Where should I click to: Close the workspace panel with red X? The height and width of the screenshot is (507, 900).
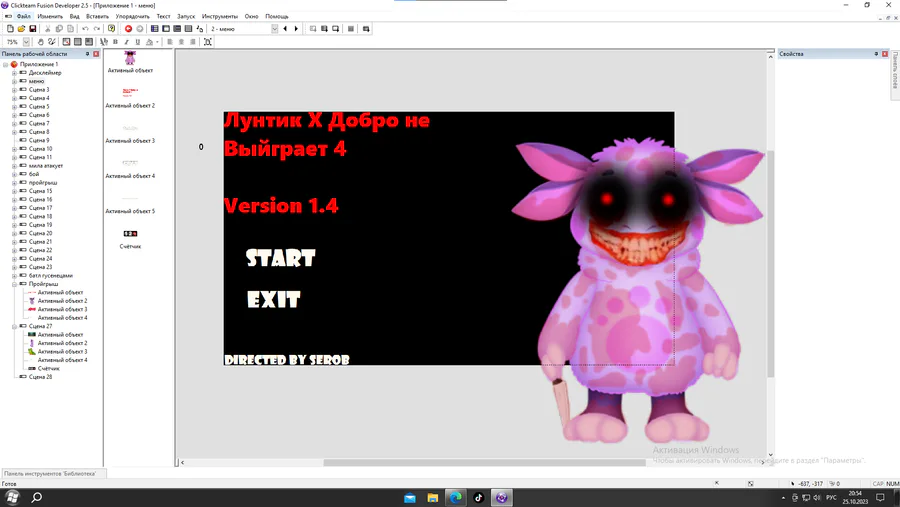[x=96, y=54]
